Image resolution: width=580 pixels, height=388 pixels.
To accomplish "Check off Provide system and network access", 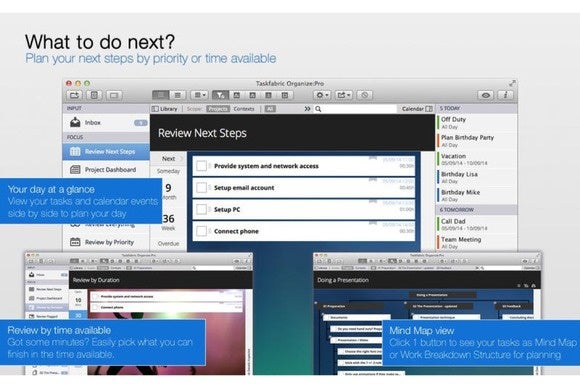I will (x=201, y=166).
